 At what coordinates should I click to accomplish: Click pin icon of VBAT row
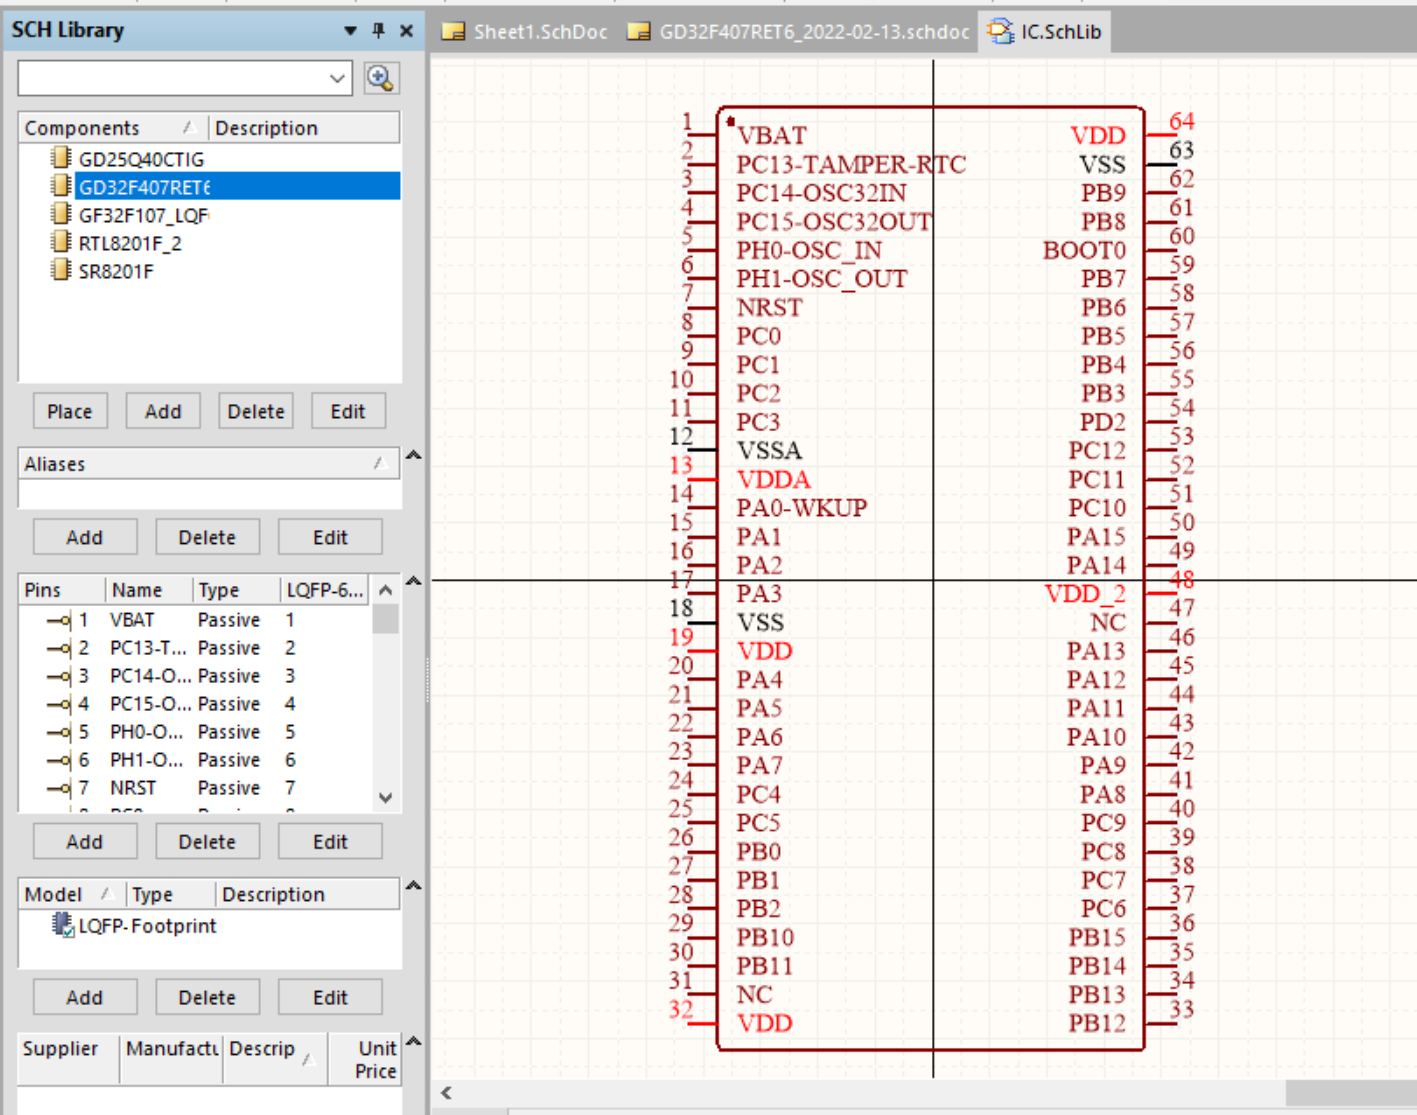58,621
